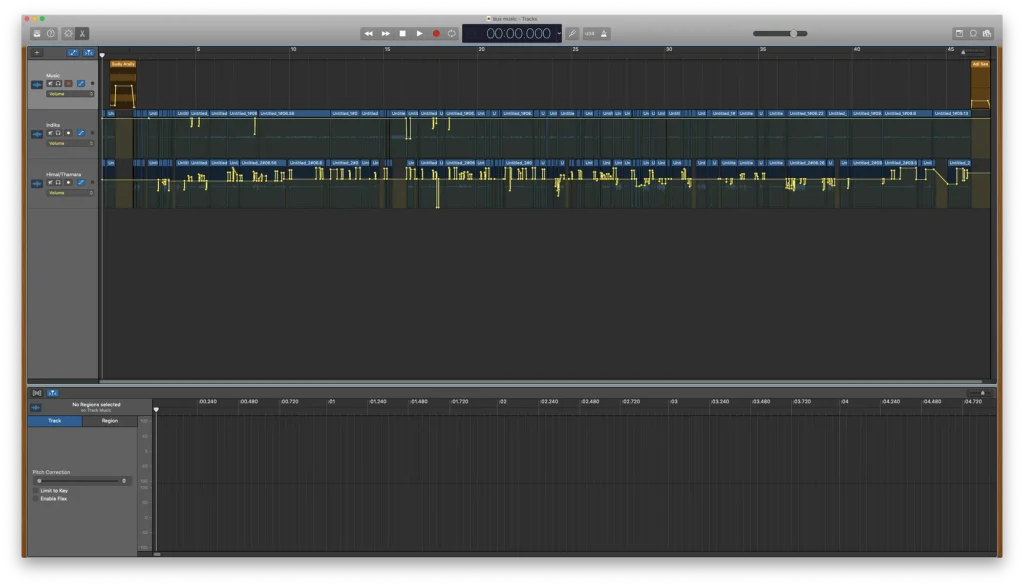Switch to the Region tab in editor
The height and width of the screenshot is (586, 1024).
coord(110,421)
